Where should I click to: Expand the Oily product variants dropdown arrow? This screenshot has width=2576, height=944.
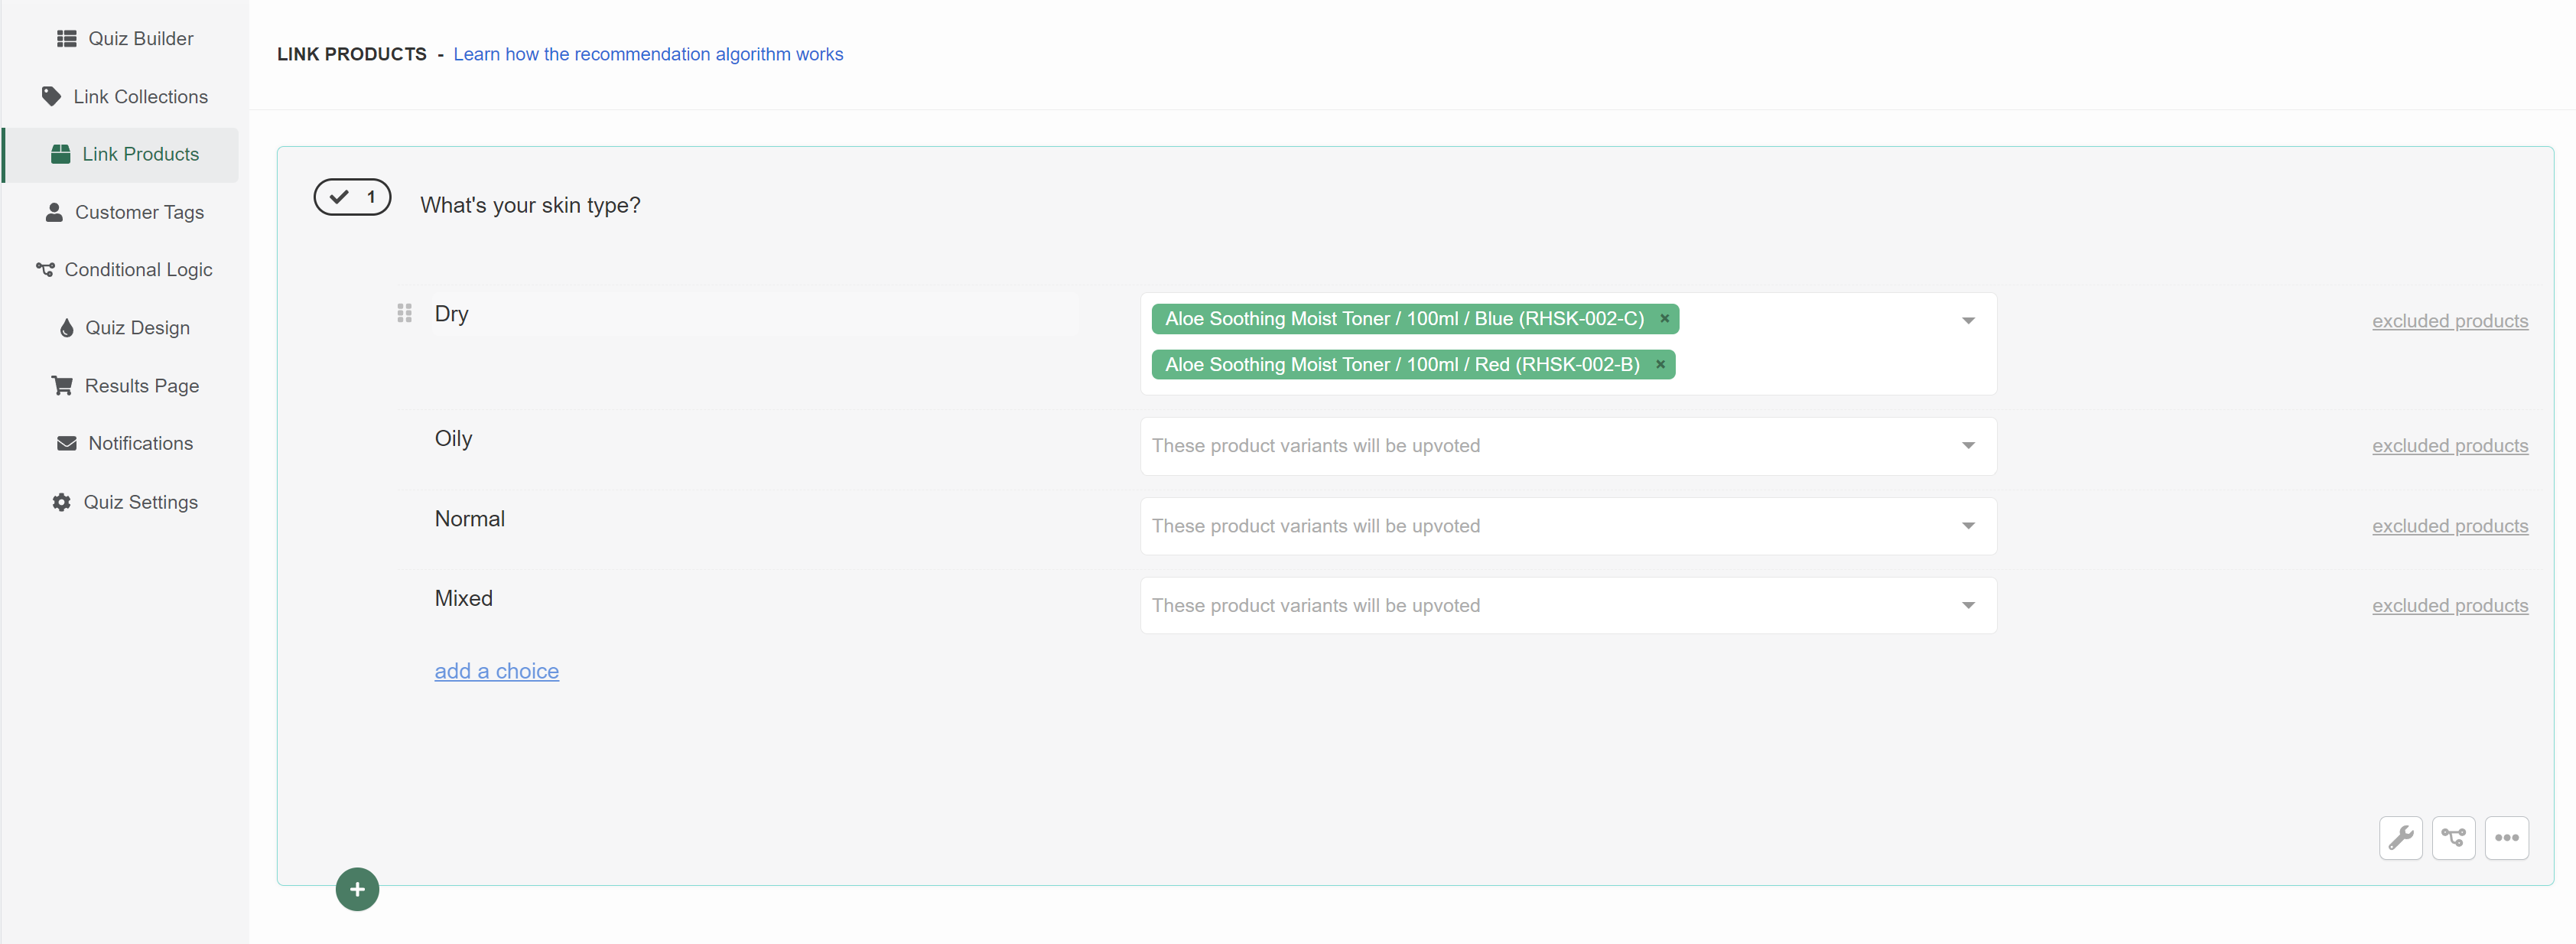(x=1967, y=445)
